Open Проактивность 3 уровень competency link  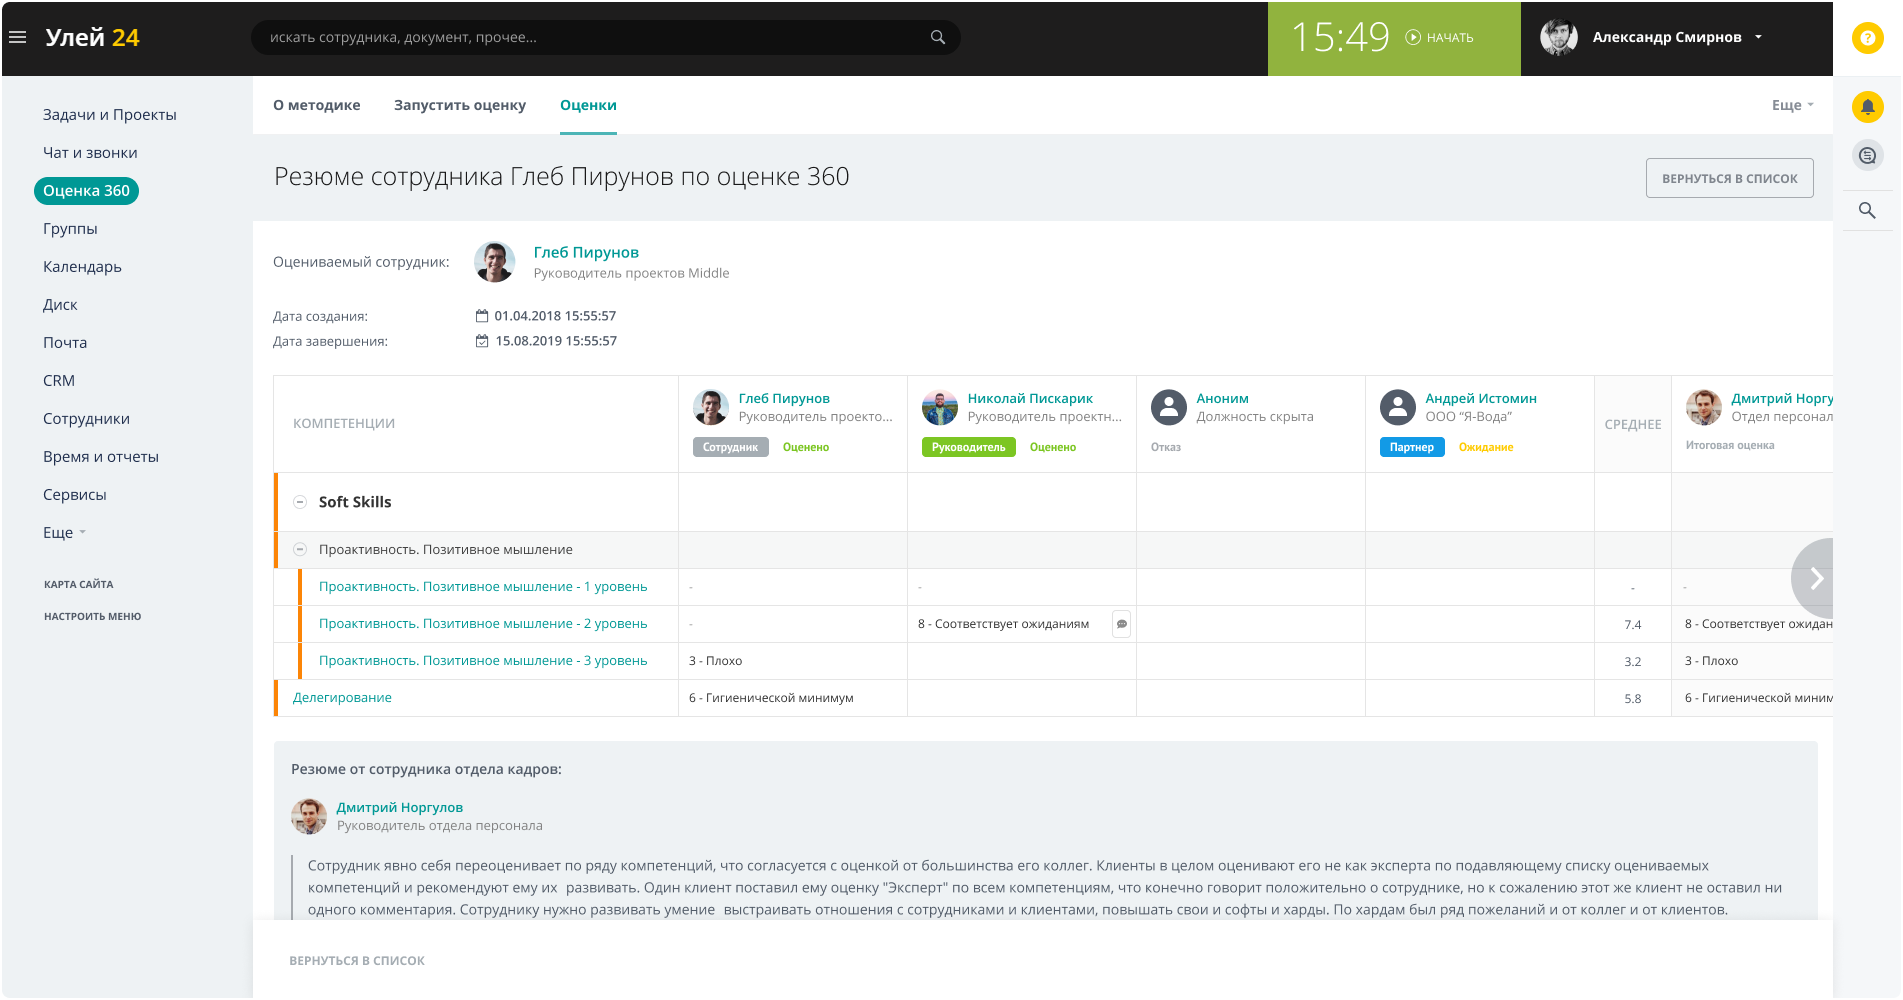point(483,661)
